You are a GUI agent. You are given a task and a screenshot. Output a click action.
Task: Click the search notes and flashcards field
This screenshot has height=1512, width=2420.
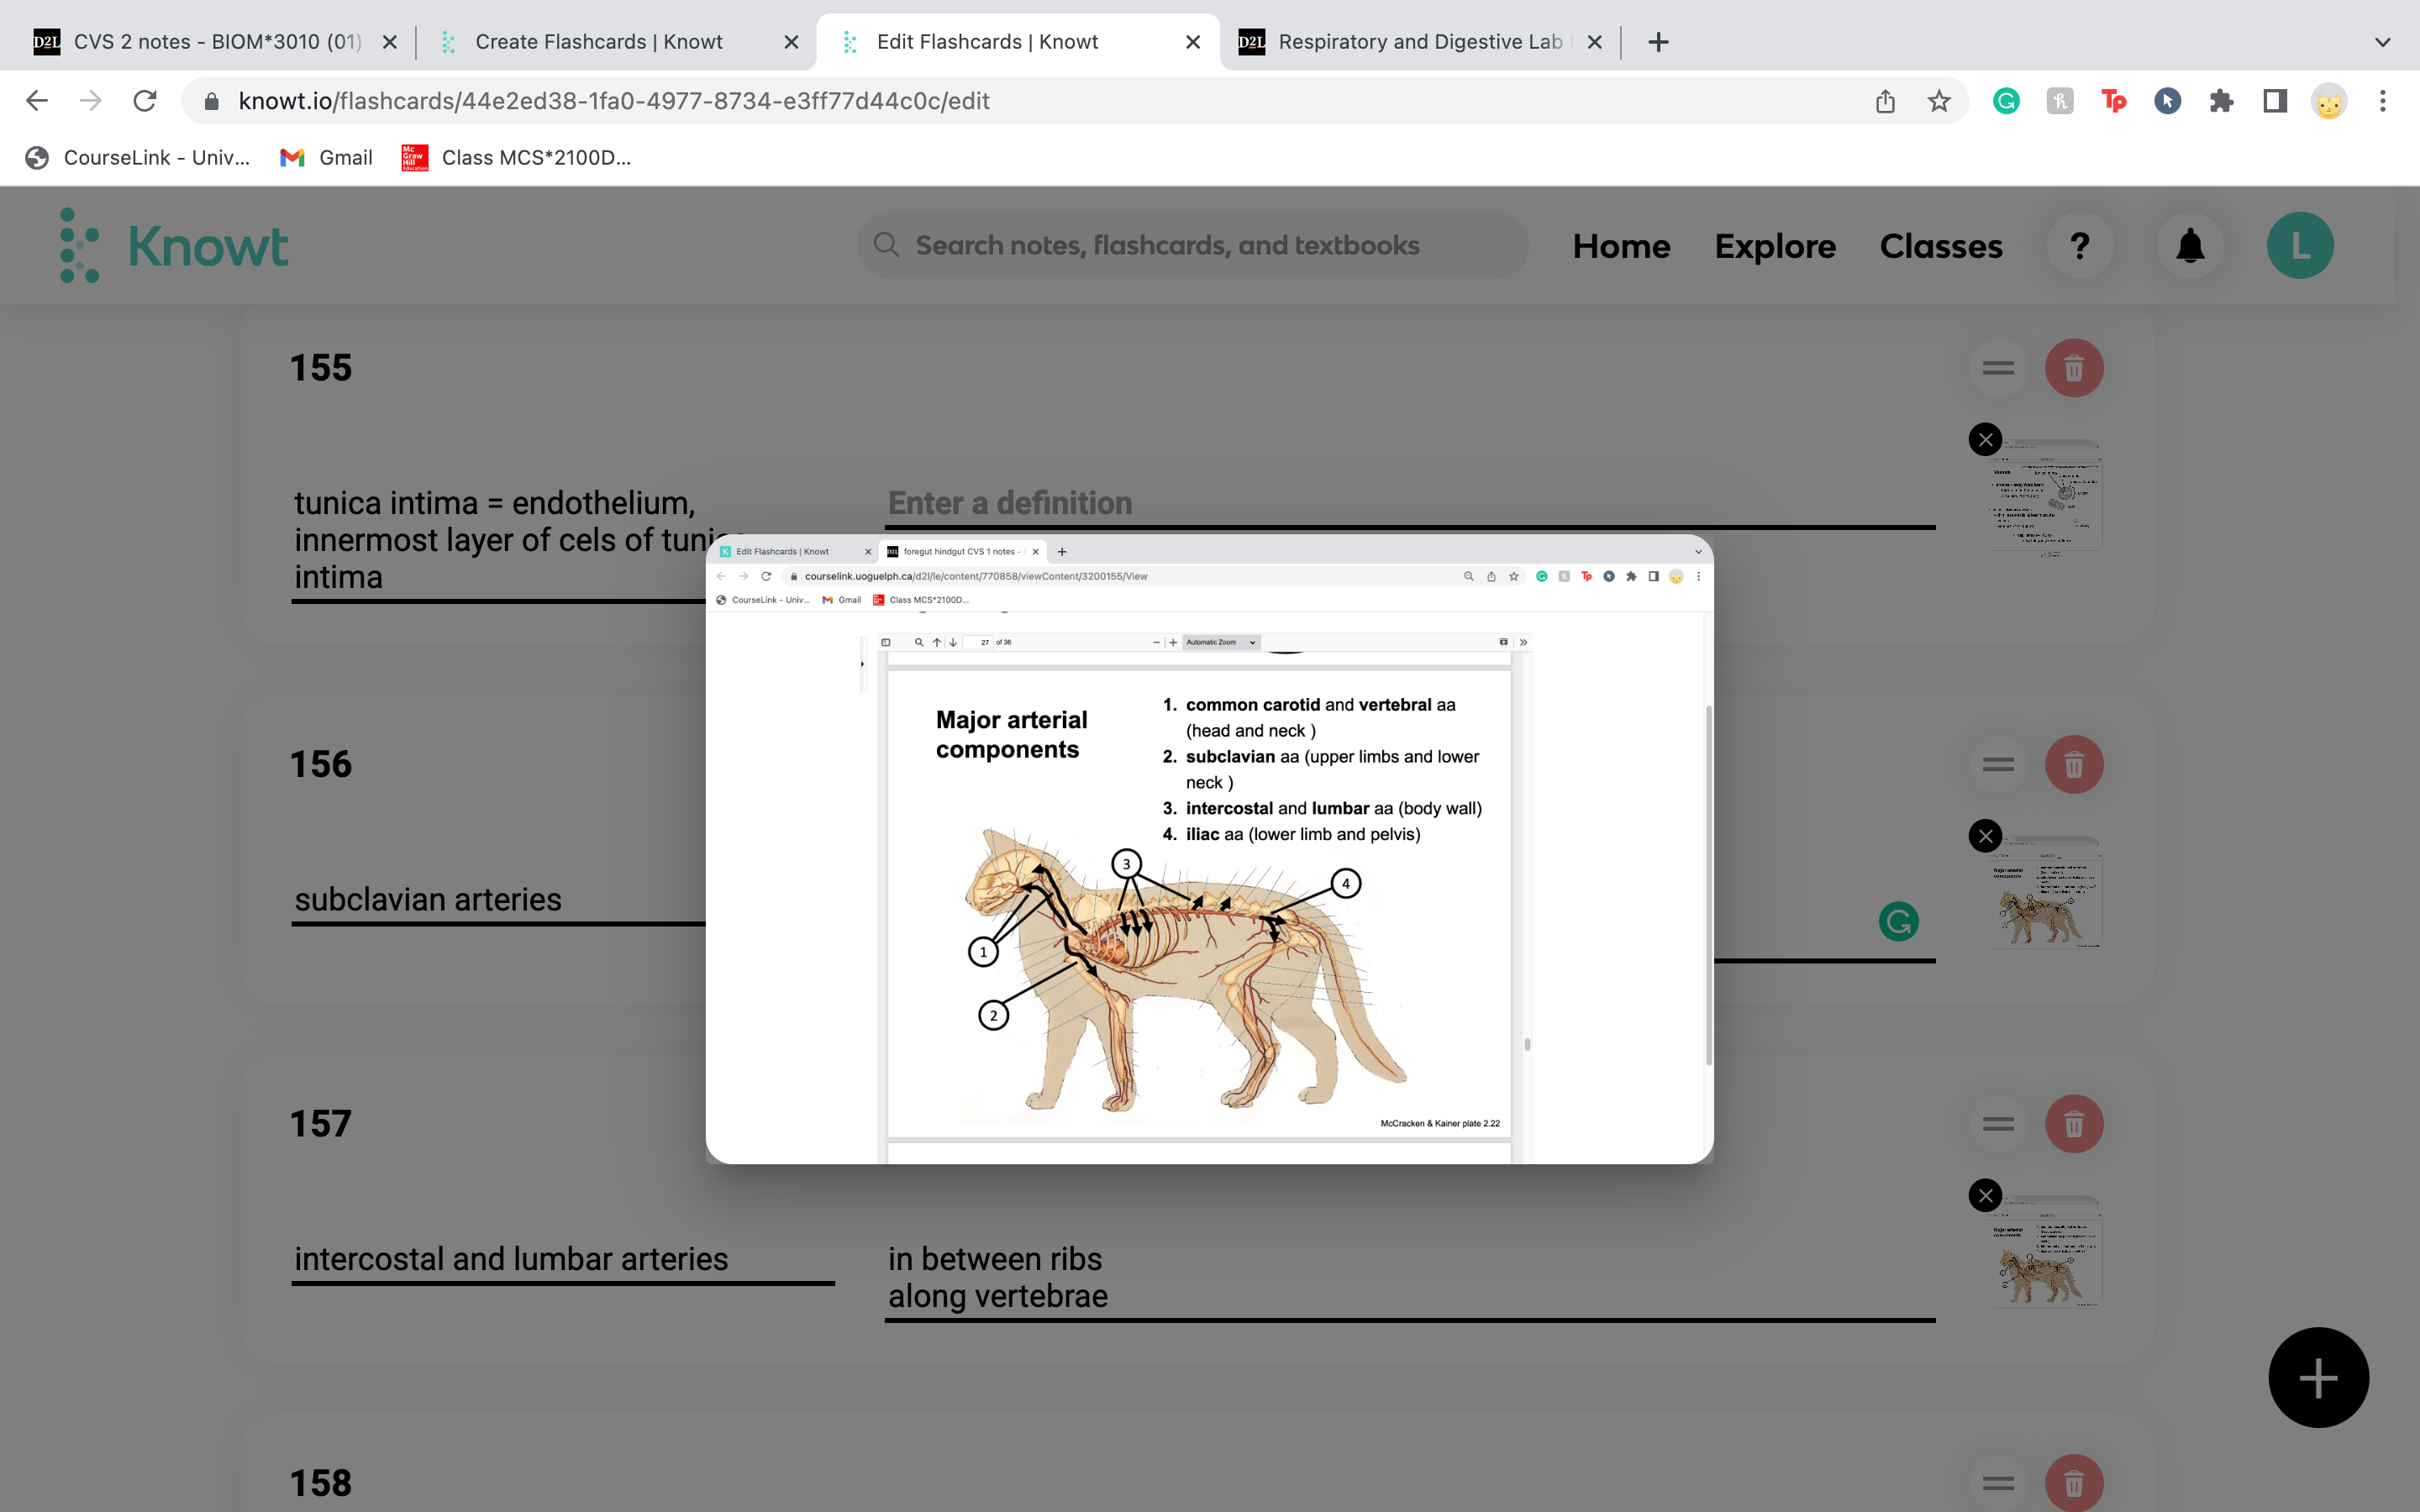pyautogui.click(x=1192, y=246)
